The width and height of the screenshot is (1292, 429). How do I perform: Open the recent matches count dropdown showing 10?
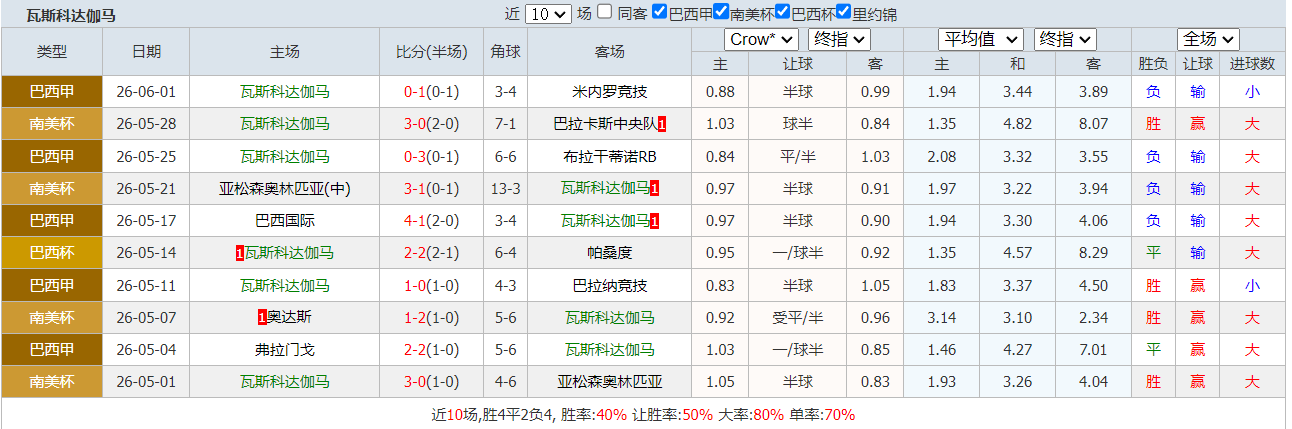point(547,14)
